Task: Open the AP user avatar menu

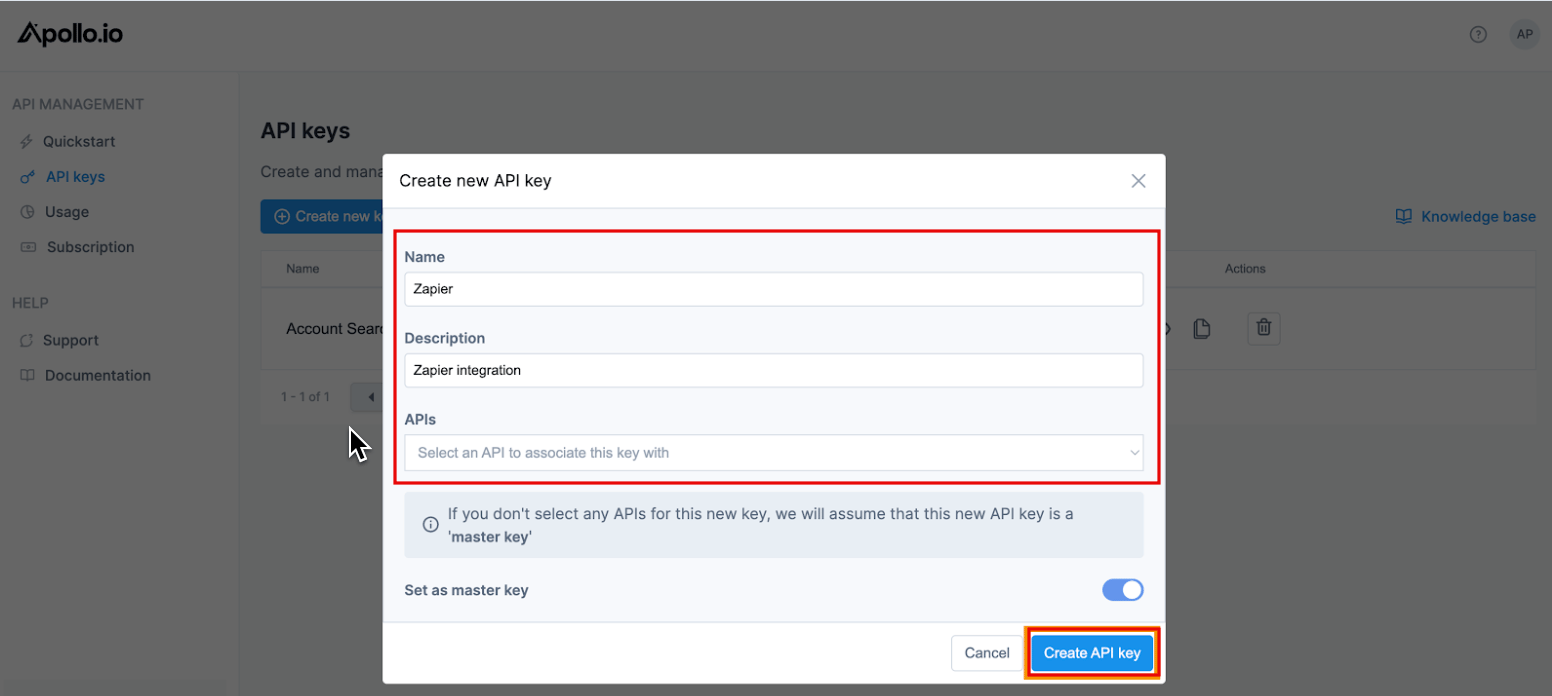Action: [1524, 35]
